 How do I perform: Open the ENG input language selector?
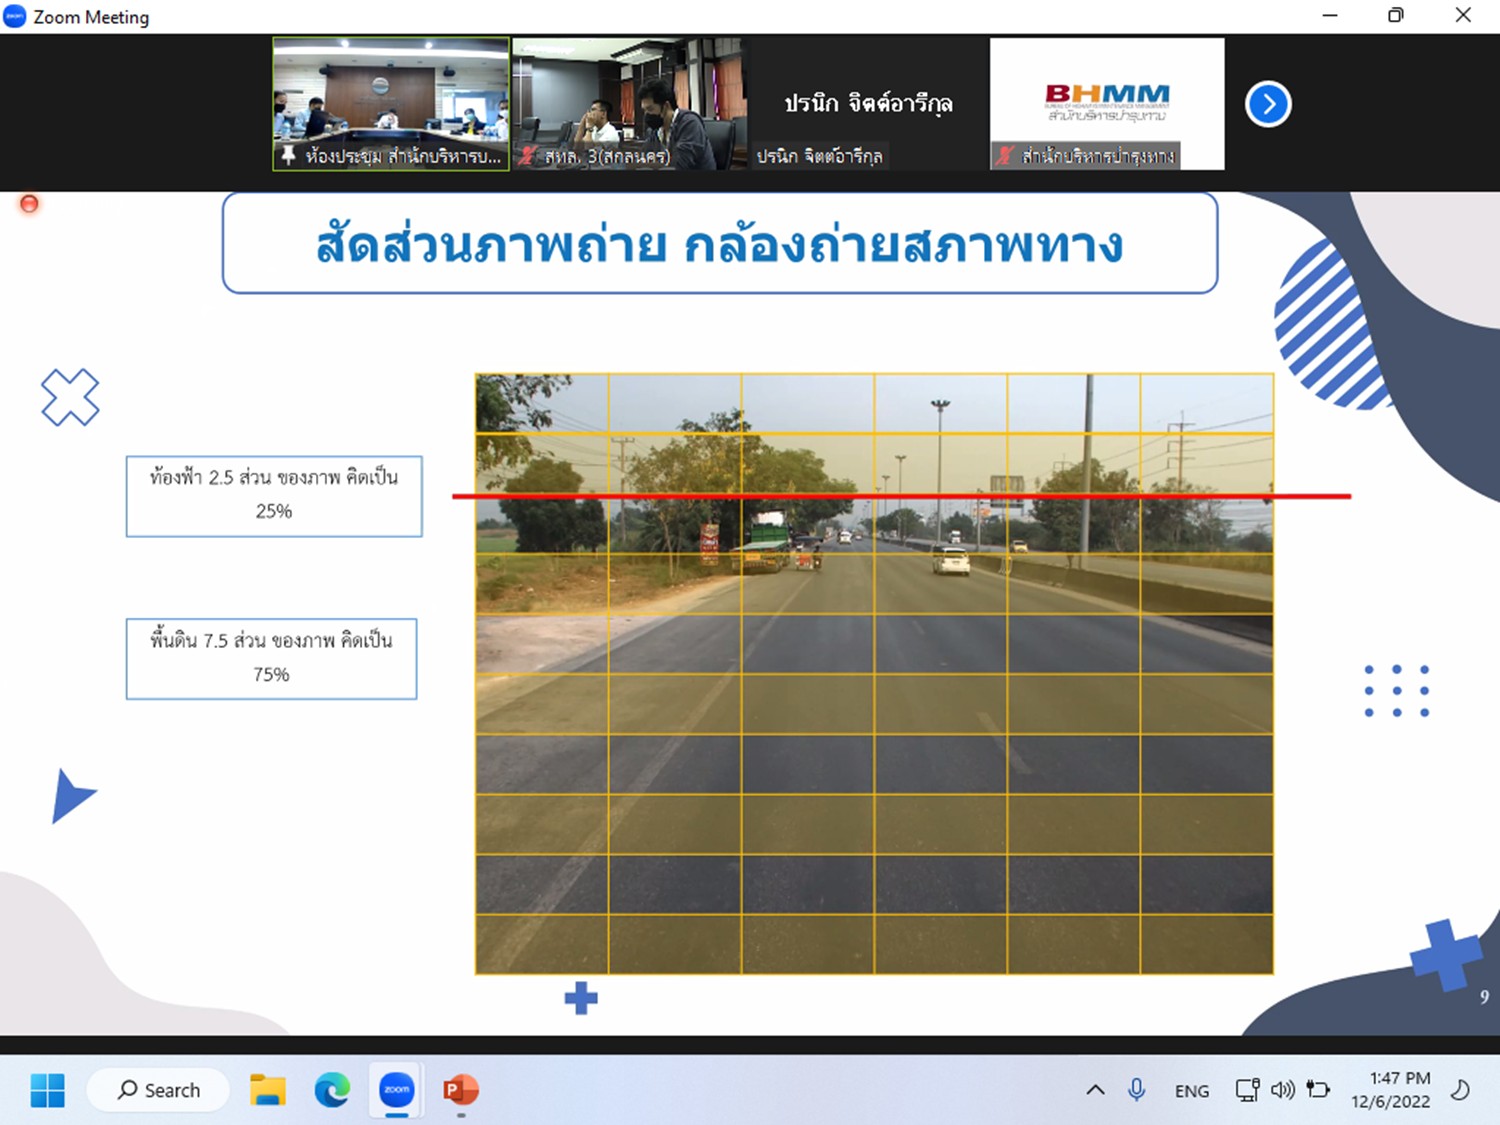coord(1191,1091)
